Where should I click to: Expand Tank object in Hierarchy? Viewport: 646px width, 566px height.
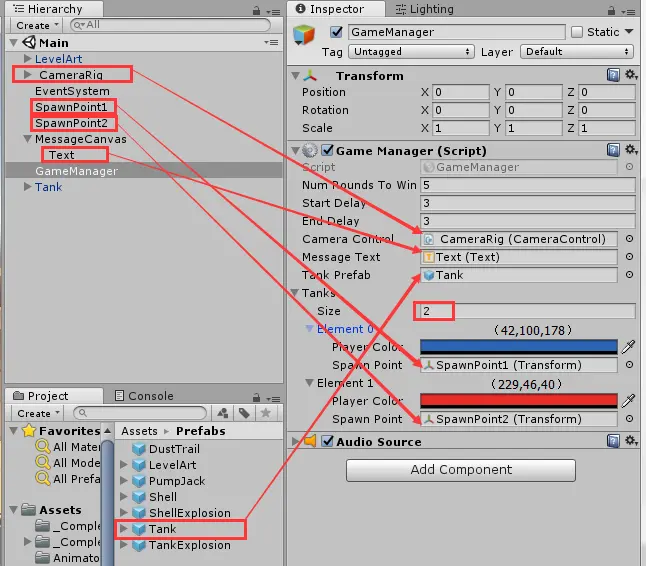28,187
